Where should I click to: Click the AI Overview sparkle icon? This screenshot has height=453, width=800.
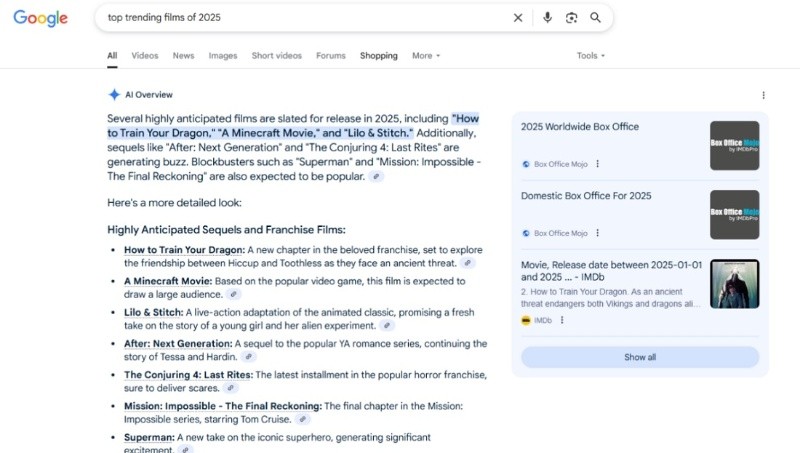[x=114, y=94]
